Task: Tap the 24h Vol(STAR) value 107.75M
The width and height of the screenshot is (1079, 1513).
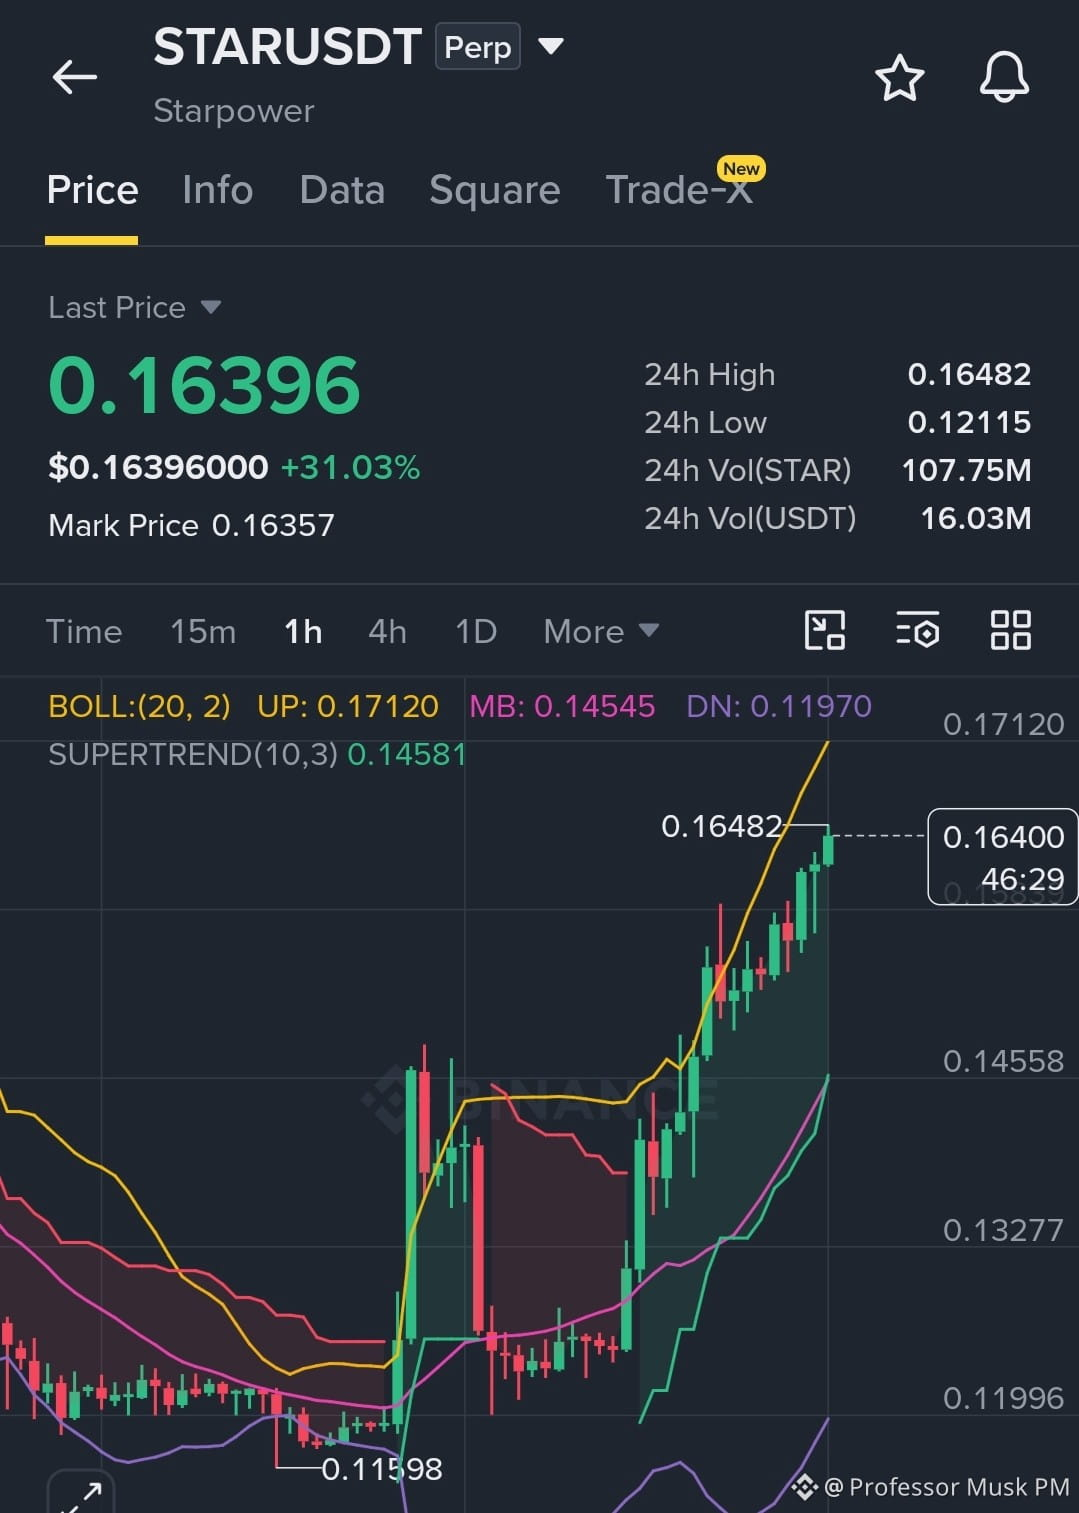Action: 966,470
